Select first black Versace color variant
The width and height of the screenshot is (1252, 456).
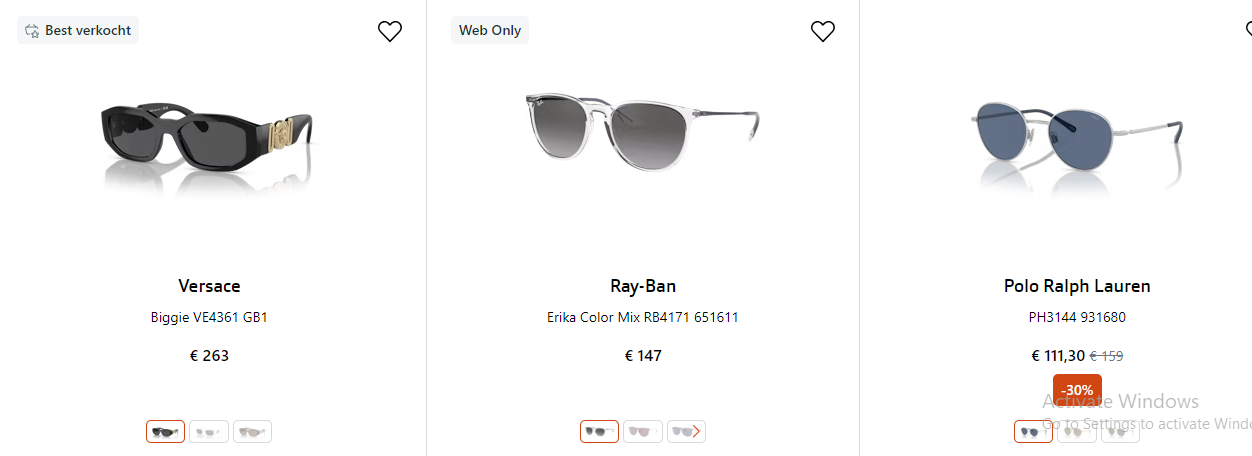tap(165, 432)
